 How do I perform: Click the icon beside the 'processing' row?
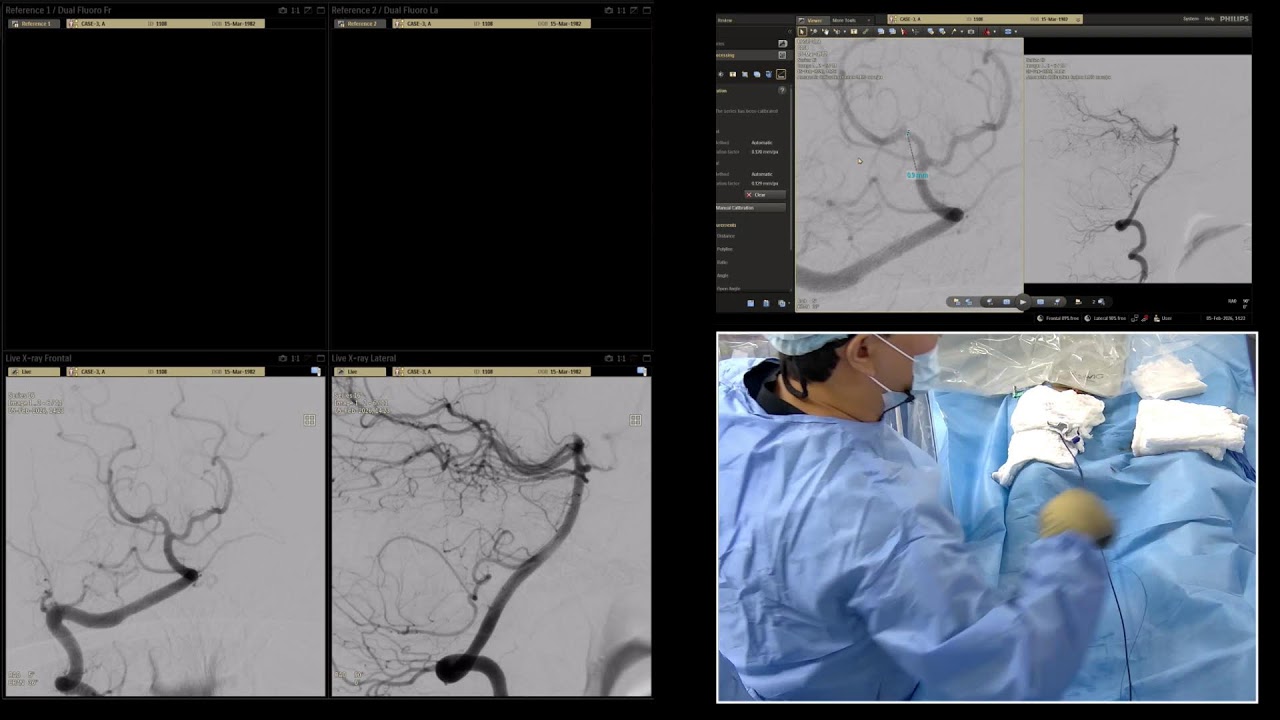pyautogui.click(x=782, y=55)
